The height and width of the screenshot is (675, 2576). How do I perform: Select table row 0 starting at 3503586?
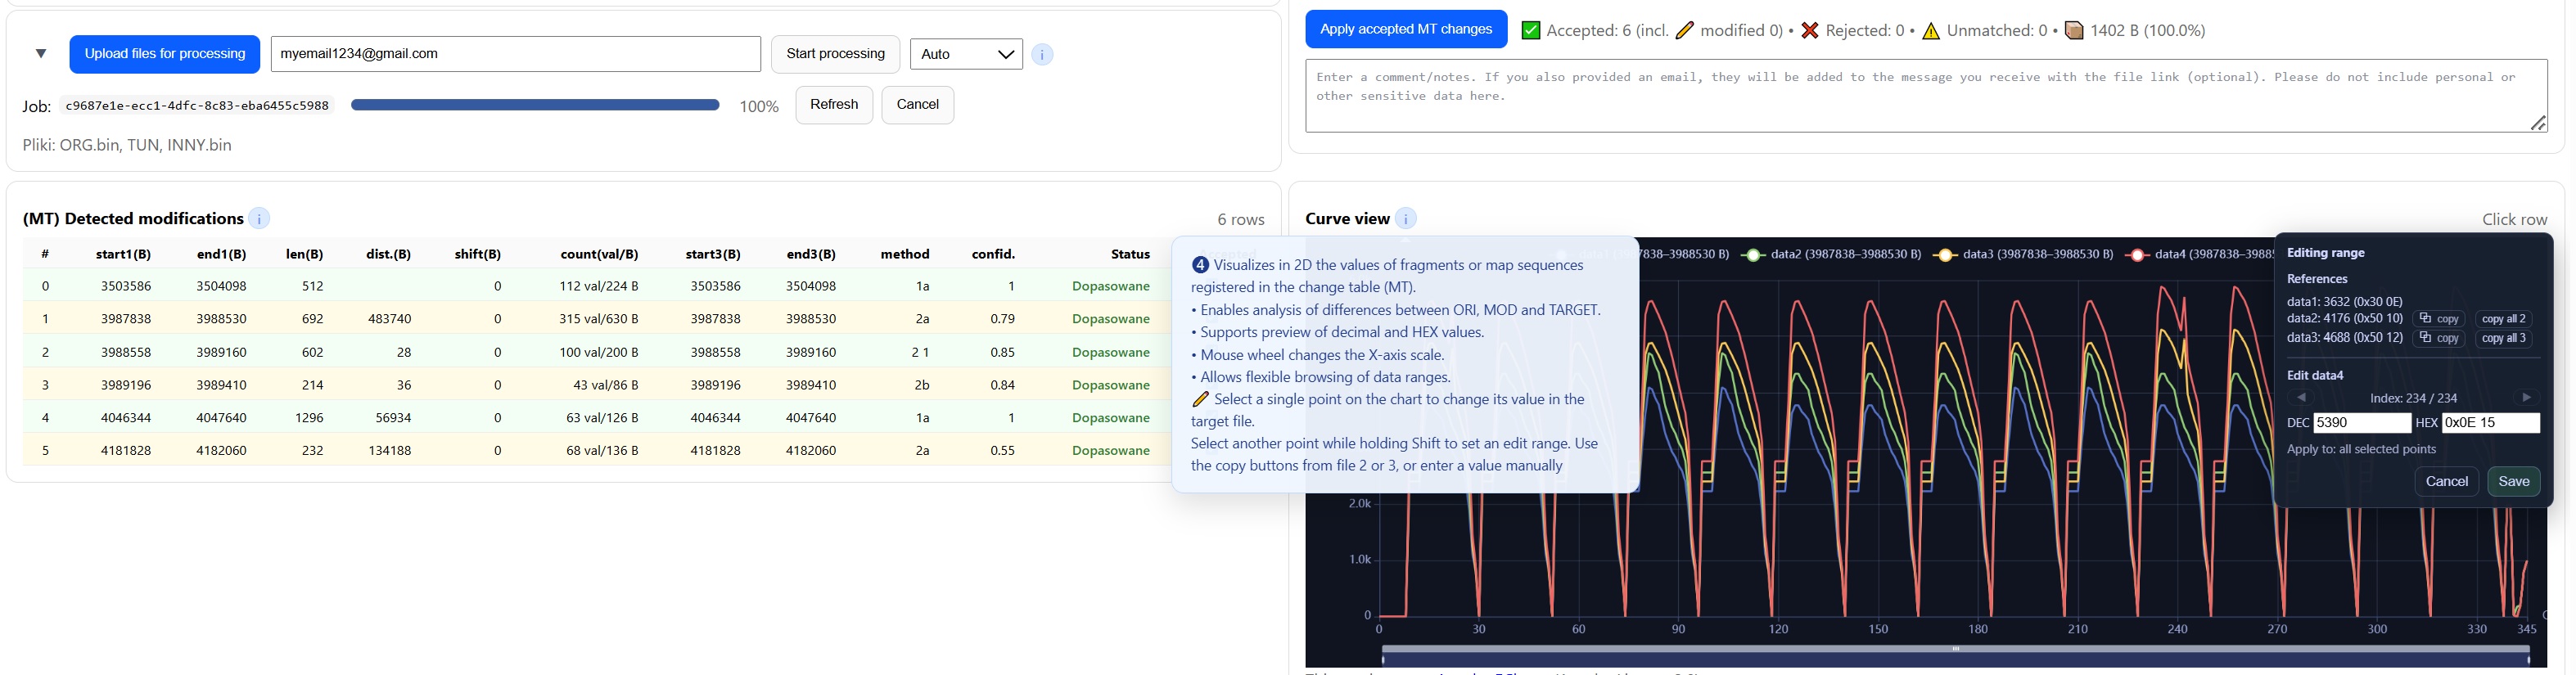tap(597, 286)
